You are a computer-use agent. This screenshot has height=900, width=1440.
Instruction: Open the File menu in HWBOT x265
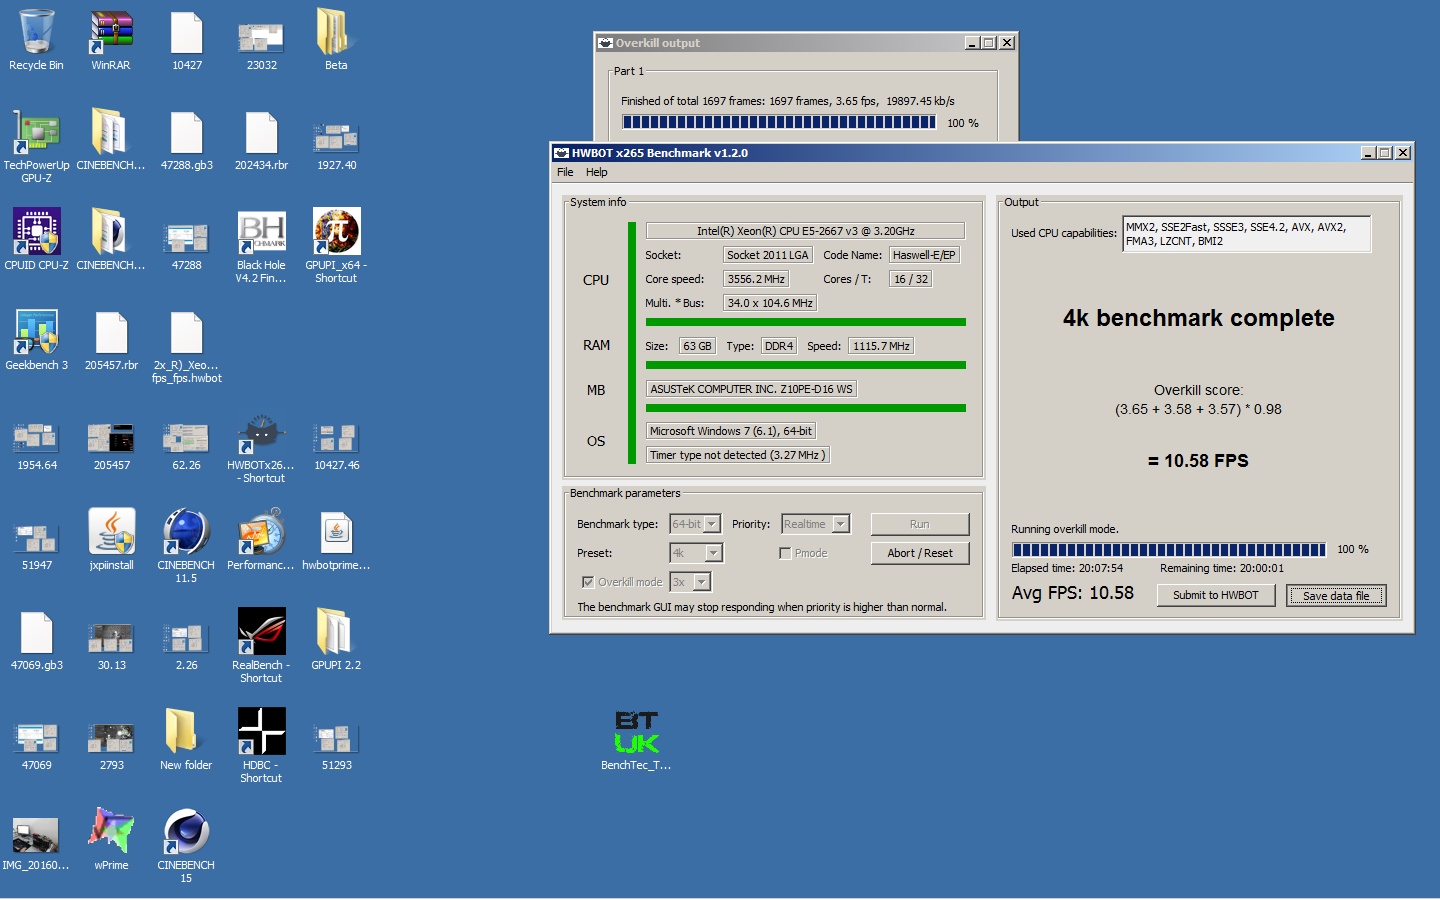click(565, 172)
